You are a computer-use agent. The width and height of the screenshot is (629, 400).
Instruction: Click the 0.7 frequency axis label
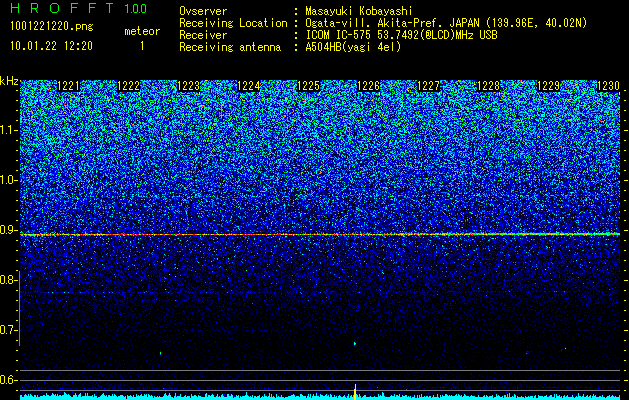click(x=8, y=330)
